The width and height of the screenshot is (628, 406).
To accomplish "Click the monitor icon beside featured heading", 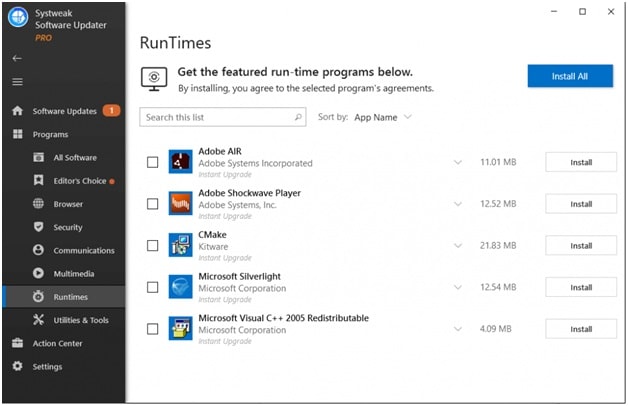I will point(154,79).
